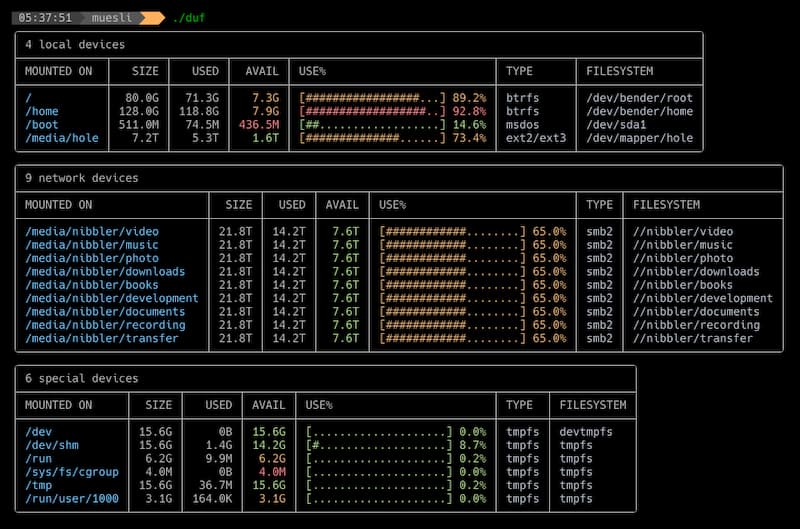Viewport: 800px width, 529px height.
Task: Click the /home mount point
Action: (x=42, y=111)
